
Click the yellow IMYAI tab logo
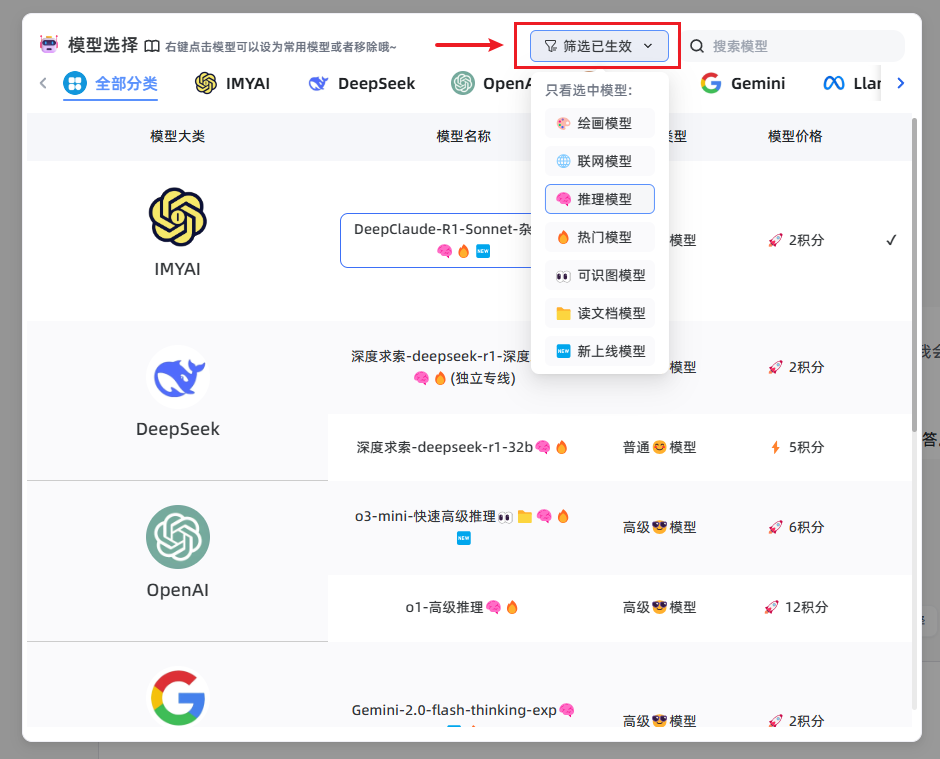tap(206, 83)
